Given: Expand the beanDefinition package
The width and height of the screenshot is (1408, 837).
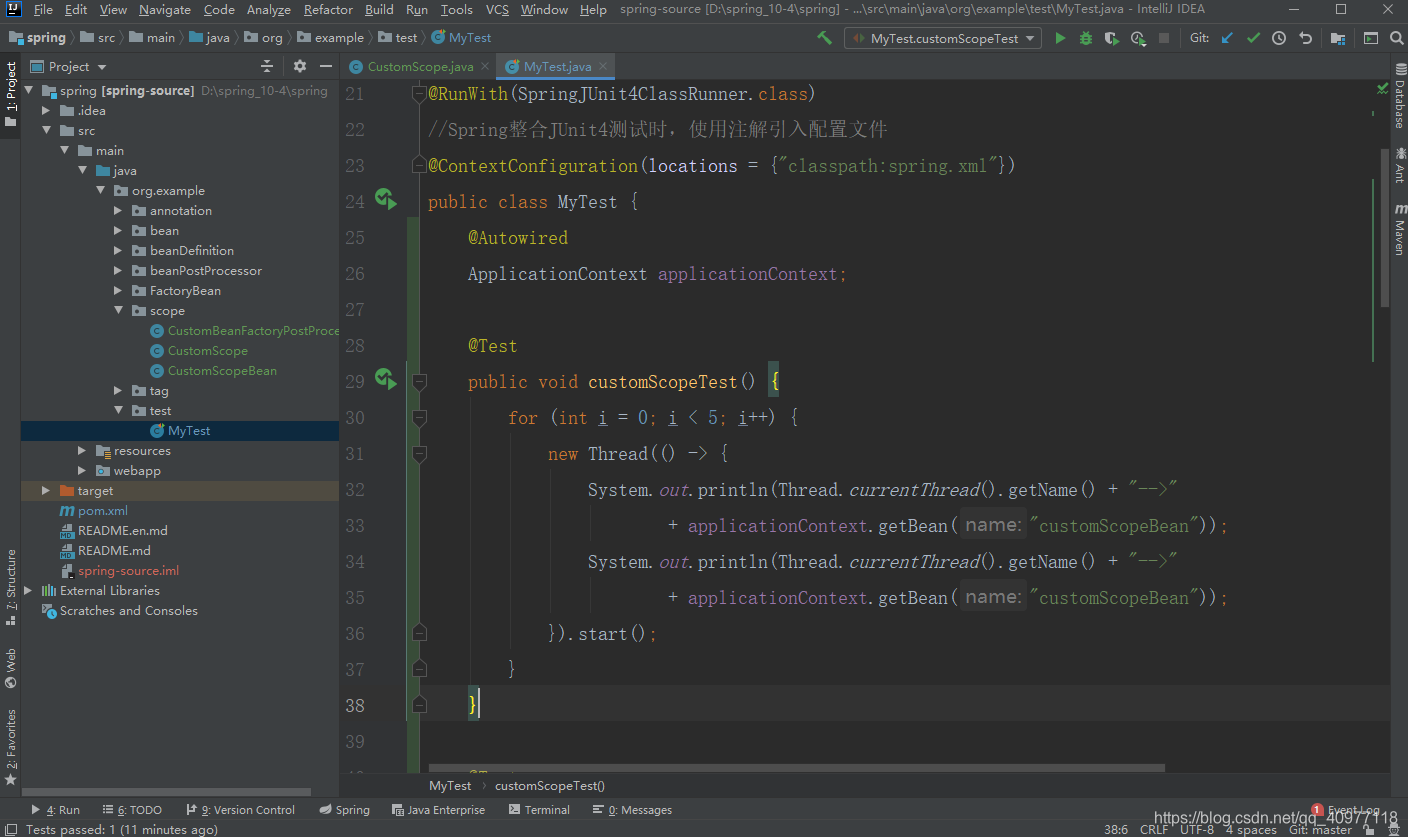Looking at the screenshot, I should [118, 251].
